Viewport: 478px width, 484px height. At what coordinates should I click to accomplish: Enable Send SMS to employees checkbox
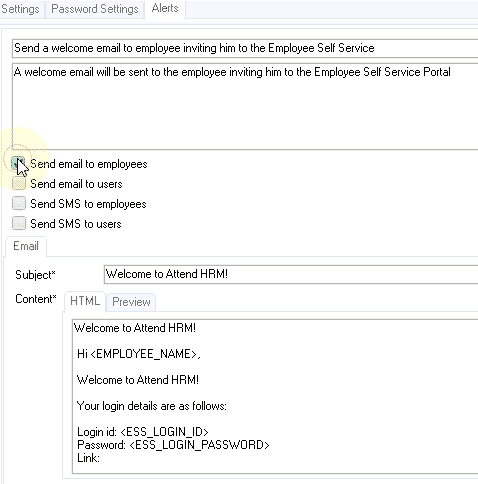tap(19, 204)
